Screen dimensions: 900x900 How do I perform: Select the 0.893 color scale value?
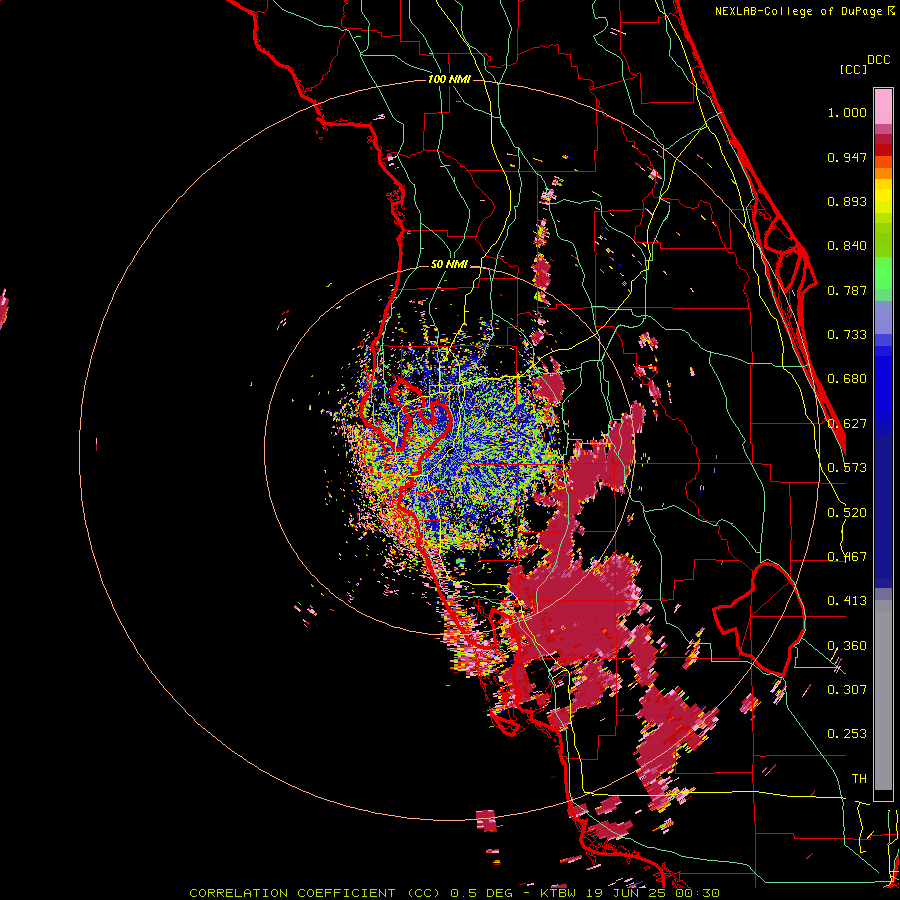tap(847, 201)
